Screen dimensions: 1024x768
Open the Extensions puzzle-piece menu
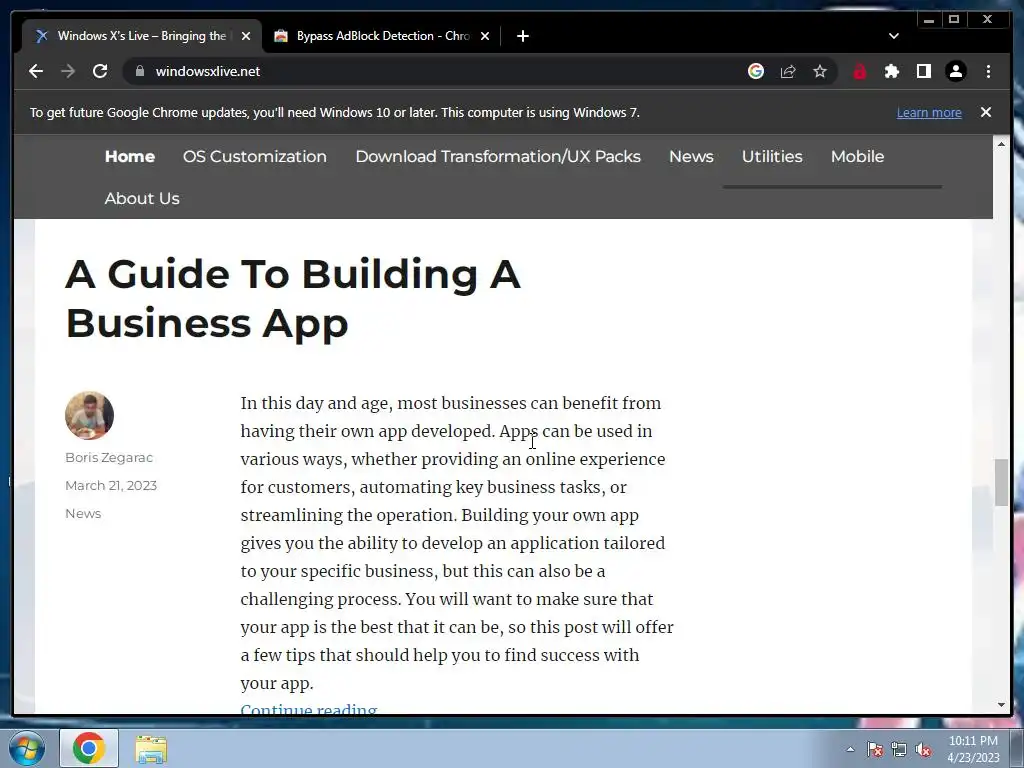pyautogui.click(x=891, y=71)
